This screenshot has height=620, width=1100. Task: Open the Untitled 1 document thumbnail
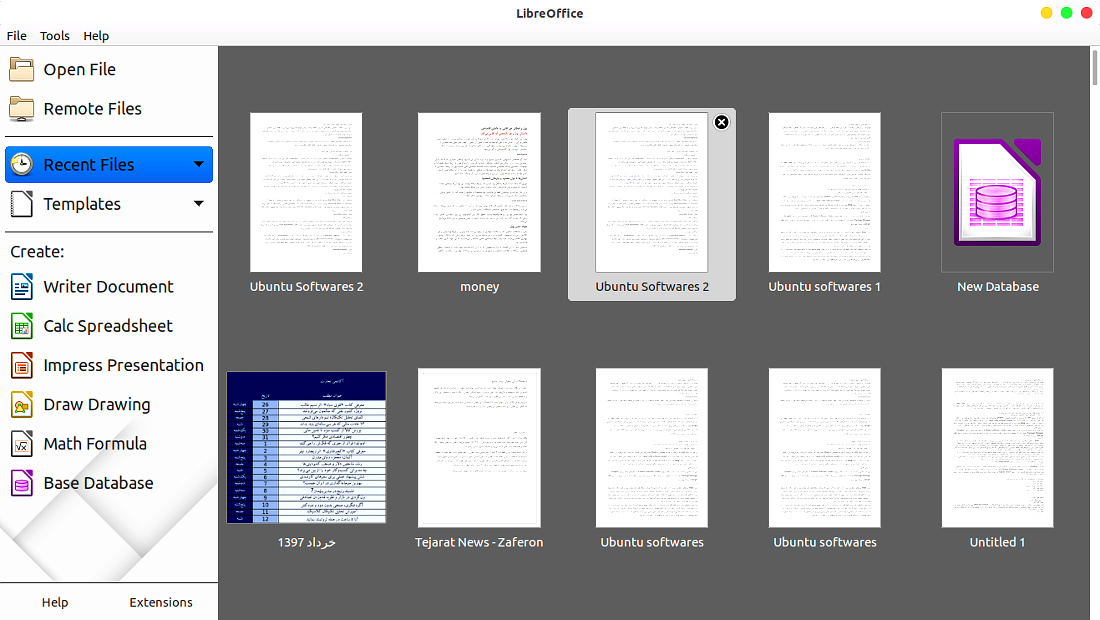(997, 447)
